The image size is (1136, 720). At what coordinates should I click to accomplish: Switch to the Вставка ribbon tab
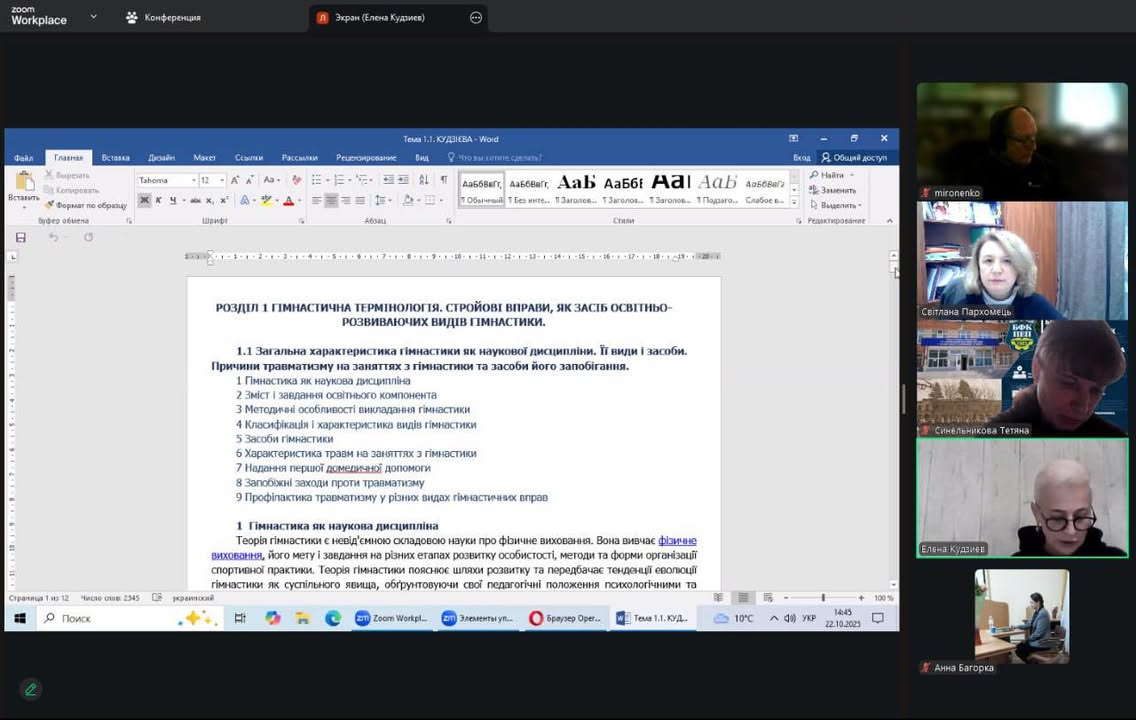(x=115, y=157)
